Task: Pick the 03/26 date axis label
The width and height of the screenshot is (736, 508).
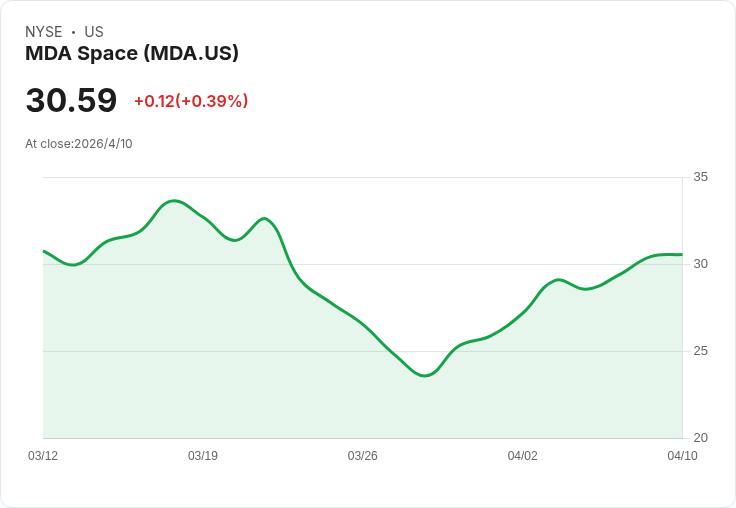Action: coord(363,456)
